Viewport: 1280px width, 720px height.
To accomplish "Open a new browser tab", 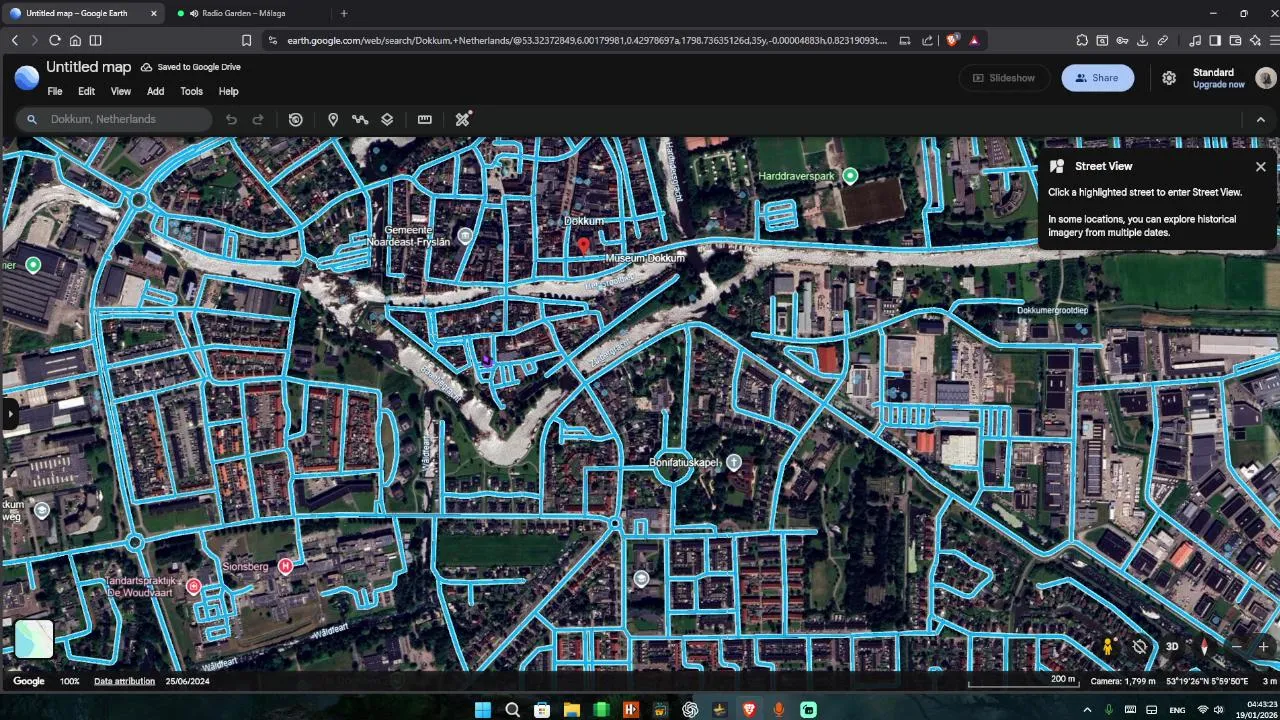I will pos(344,13).
